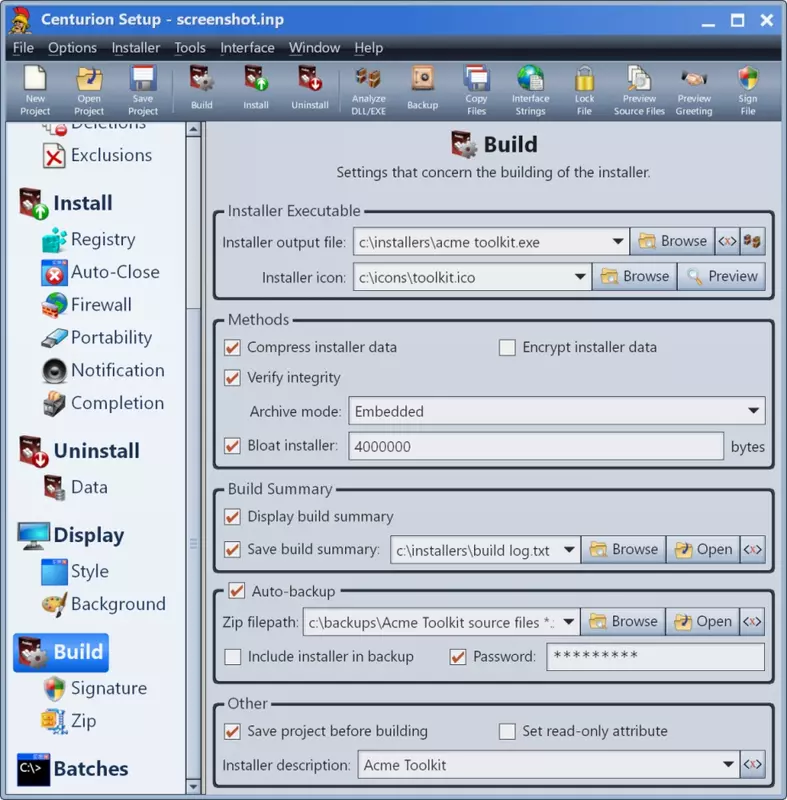Select Completion in the sidebar
Screen dimensions: 787x800
[x=104, y=403]
